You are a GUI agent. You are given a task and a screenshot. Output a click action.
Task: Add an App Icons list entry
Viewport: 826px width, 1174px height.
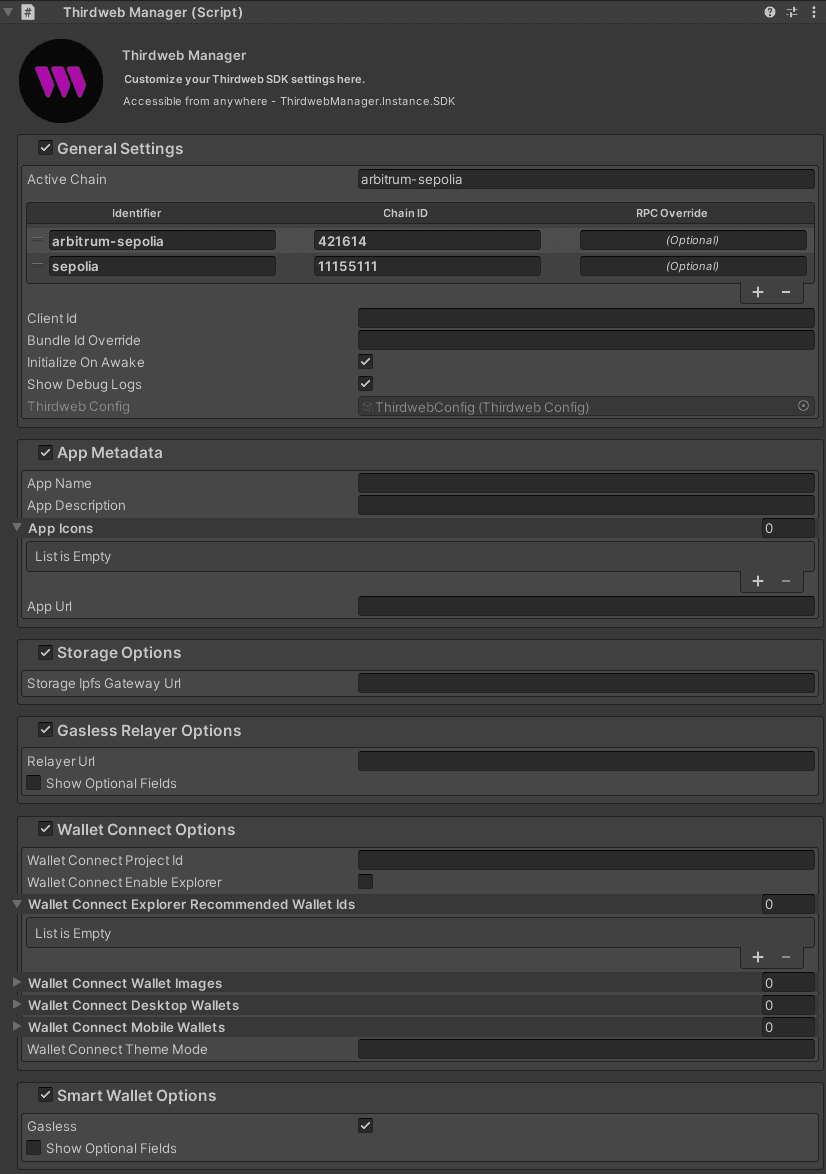point(758,581)
